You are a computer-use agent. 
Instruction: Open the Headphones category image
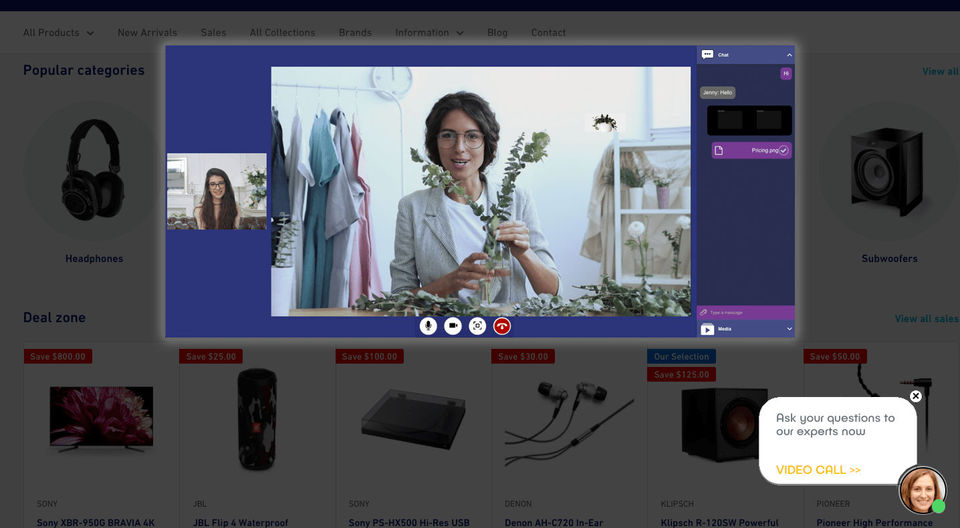click(93, 170)
